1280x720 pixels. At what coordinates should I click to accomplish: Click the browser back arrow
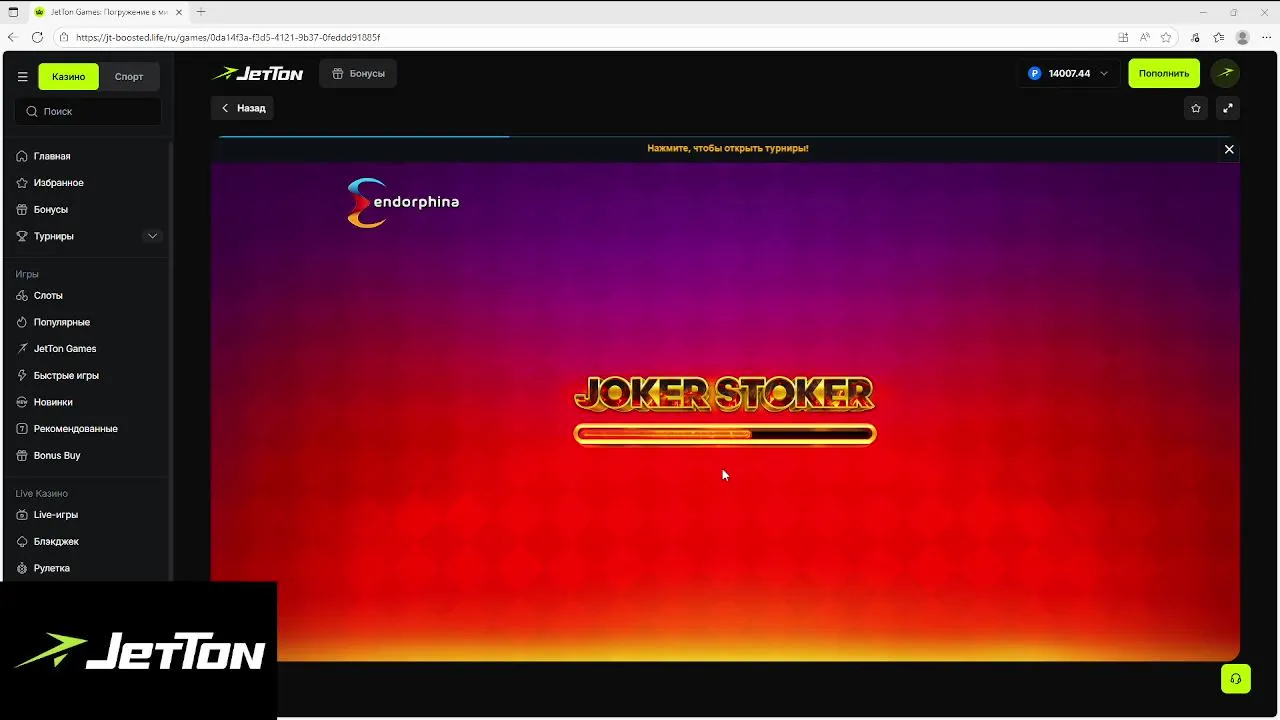[13, 37]
